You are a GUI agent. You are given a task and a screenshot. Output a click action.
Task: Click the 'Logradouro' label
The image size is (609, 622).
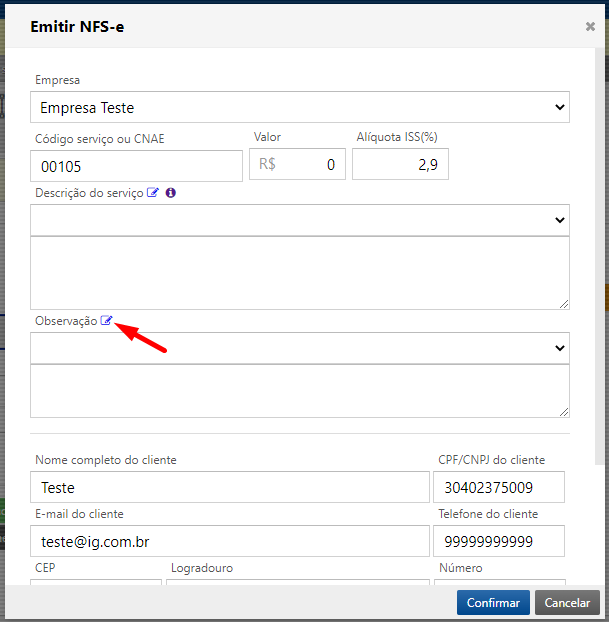(202, 568)
